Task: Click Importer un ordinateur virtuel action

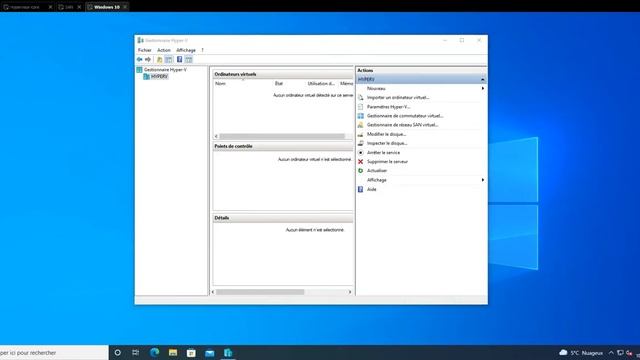Action: pyautogui.click(x=398, y=98)
